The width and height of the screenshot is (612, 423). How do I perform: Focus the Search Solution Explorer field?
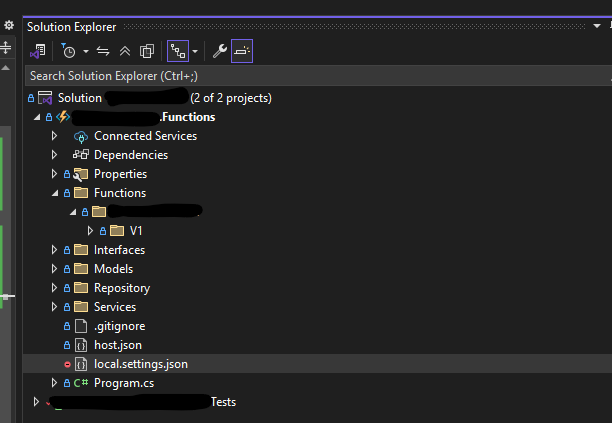pos(318,76)
